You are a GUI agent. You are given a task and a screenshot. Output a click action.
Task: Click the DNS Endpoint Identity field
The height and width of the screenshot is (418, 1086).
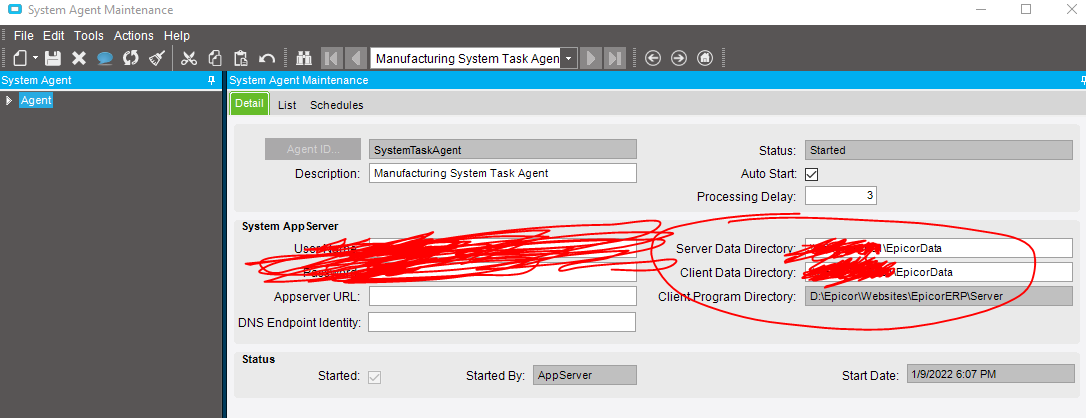(502, 322)
